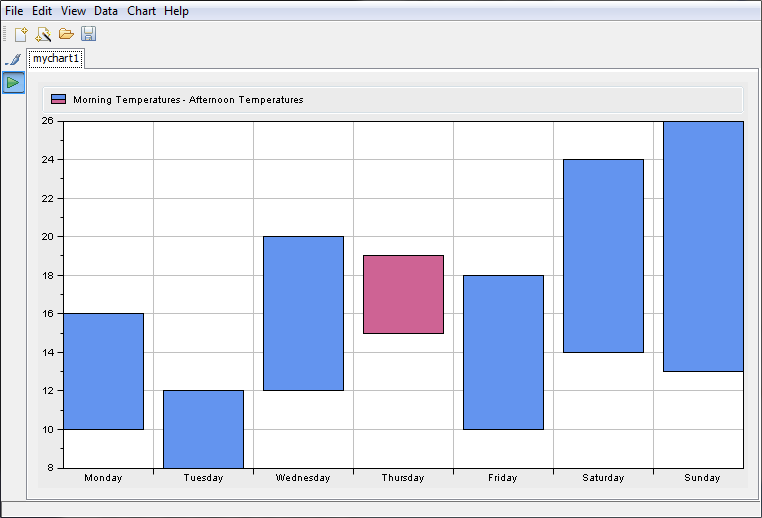762x518 pixels.
Task: Click the Save disk icon
Action: (x=88, y=34)
